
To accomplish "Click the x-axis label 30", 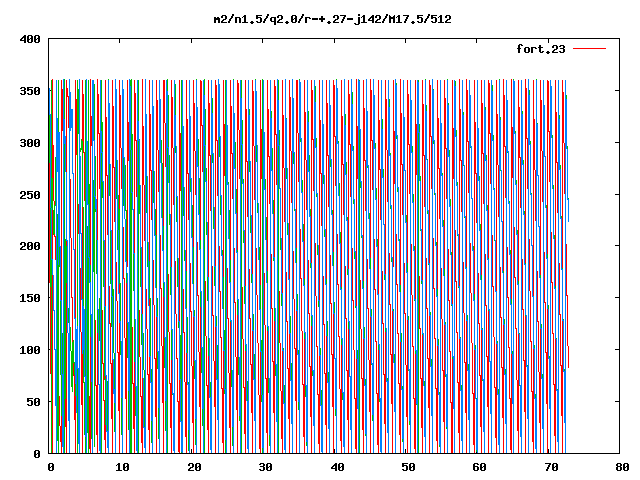I will (265, 467).
